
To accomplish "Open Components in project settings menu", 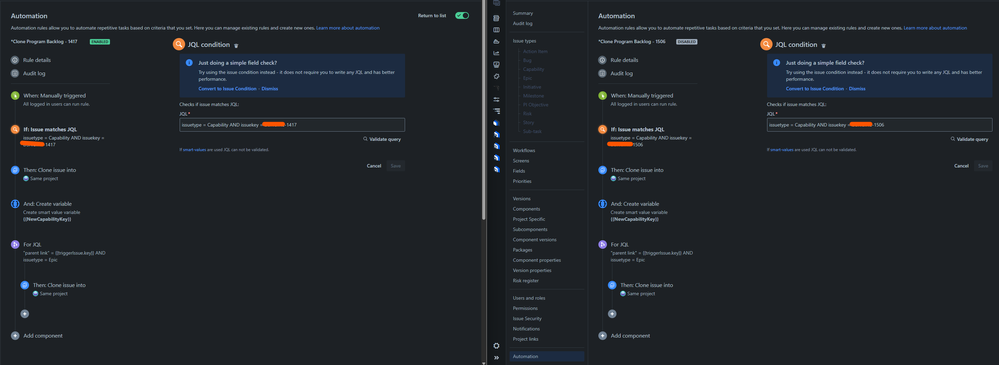I will click(x=526, y=209).
